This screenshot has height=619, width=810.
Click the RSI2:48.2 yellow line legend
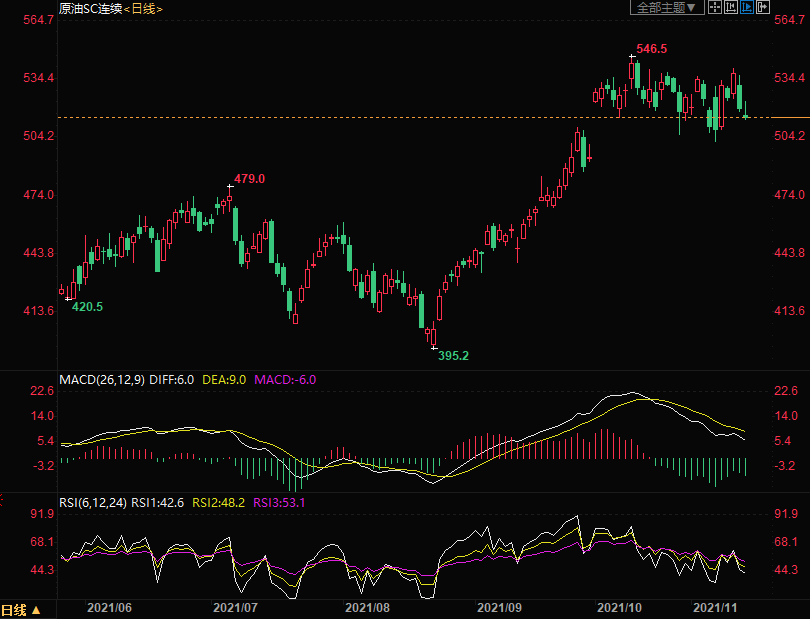pyautogui.click(x=219, y=502)
